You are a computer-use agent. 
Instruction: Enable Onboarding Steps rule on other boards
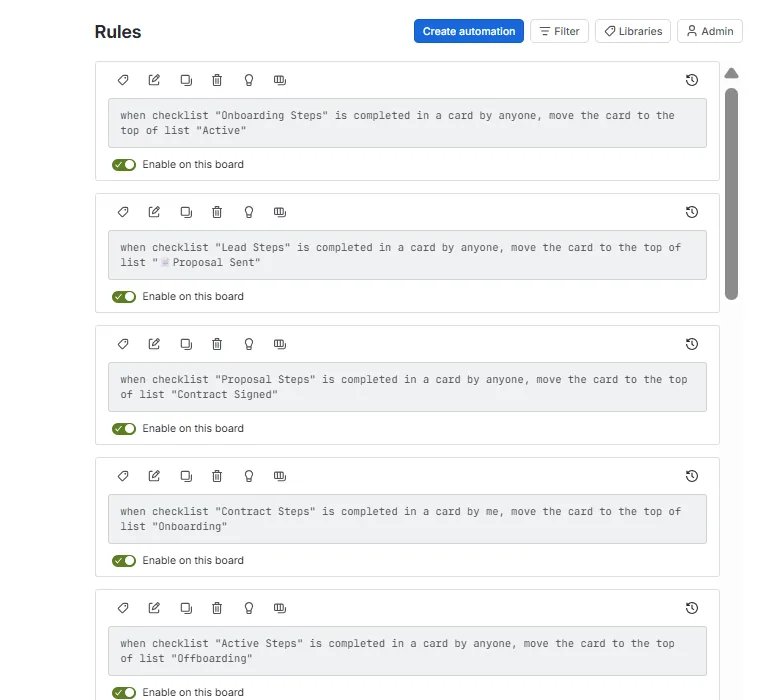[280, 80]
